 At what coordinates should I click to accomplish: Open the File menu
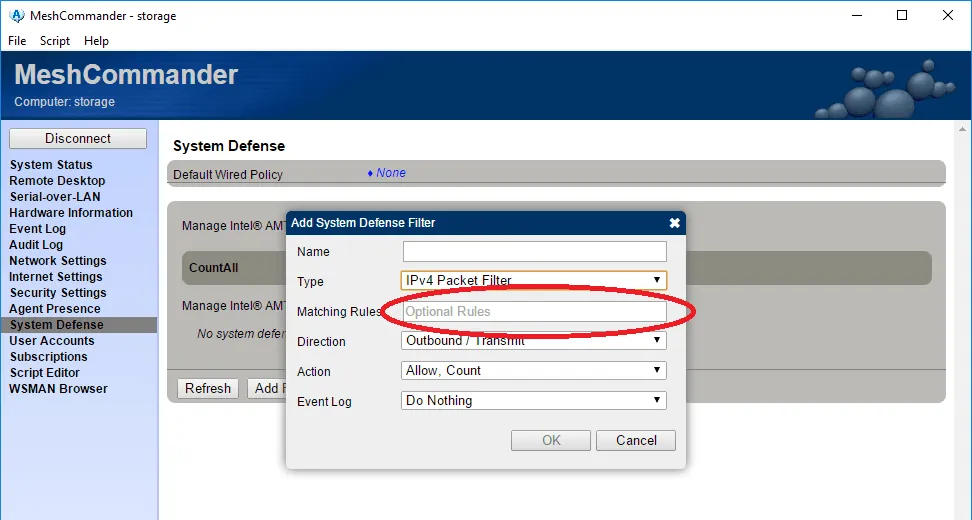(x=17, y=41)
